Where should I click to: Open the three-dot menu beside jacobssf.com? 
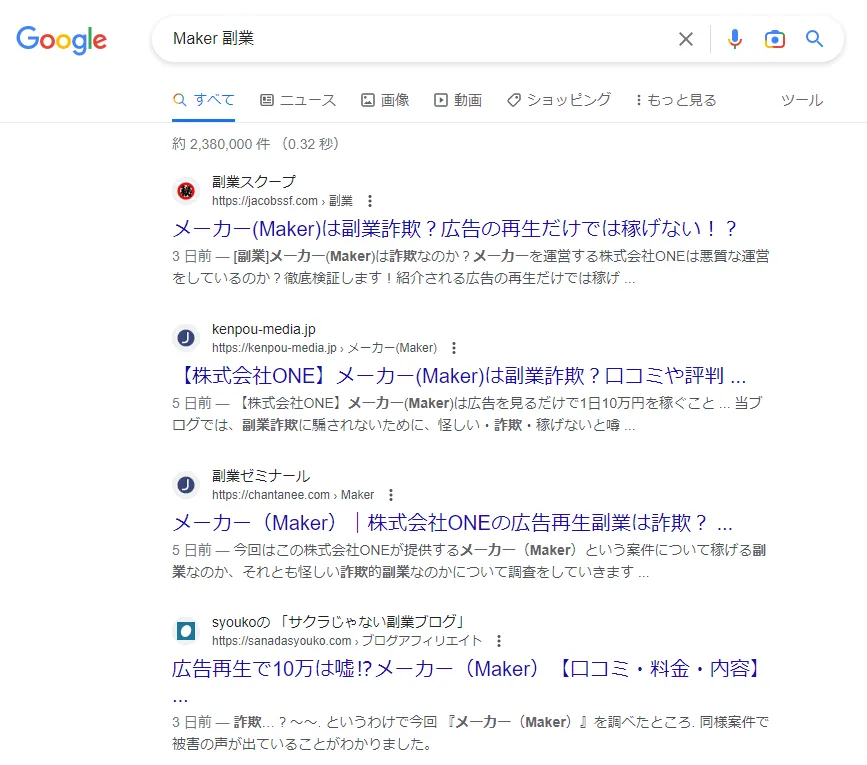click(x=370, y=201)
